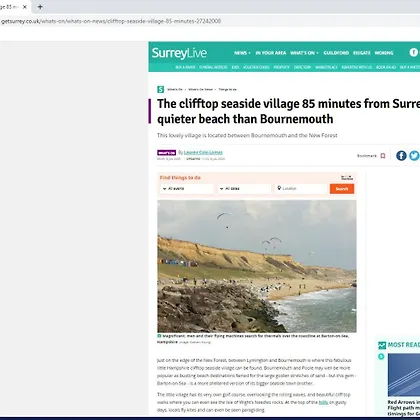Click the Facebook icon in the header
Image resolution: width=420 pixels, height=420 pixels.
[x=414, y=52]
